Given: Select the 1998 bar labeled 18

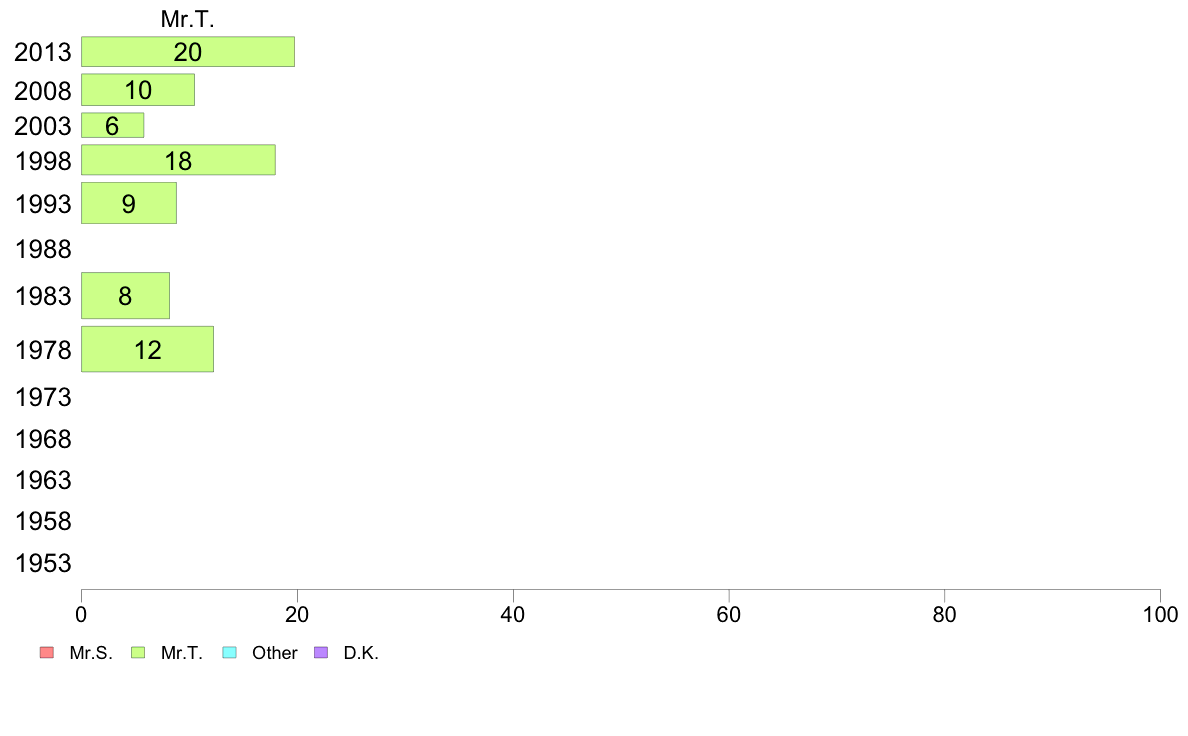Looking at the screenshot, I should point(178,160).
